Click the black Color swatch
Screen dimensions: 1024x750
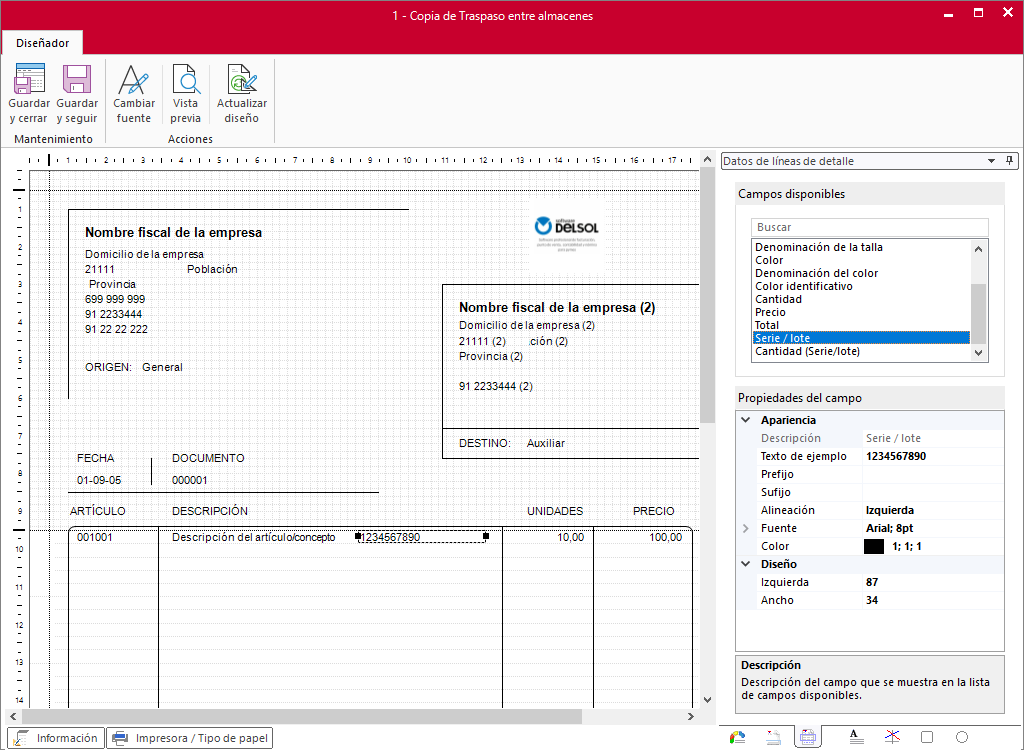pos(874,546)
